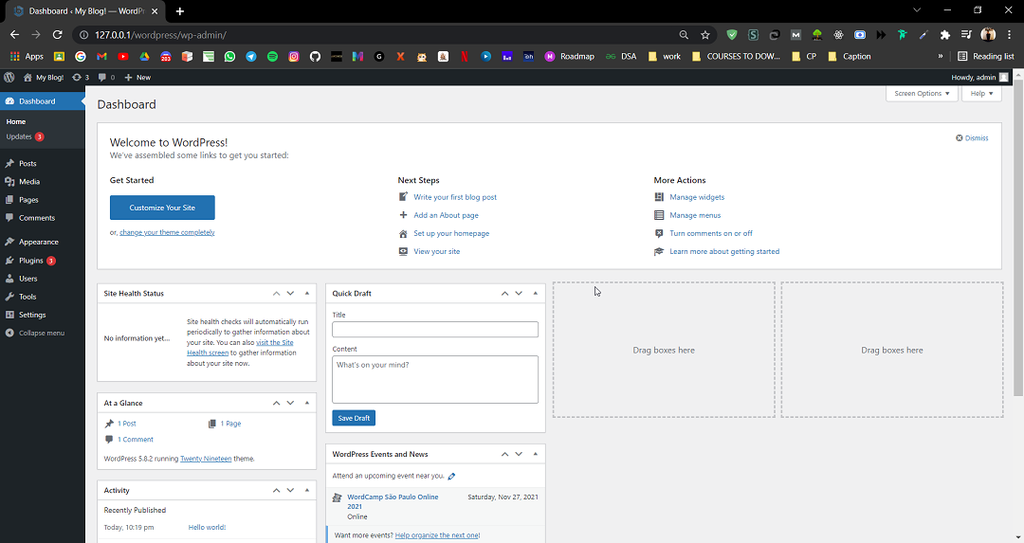Click the View your site link

(437, 252)
